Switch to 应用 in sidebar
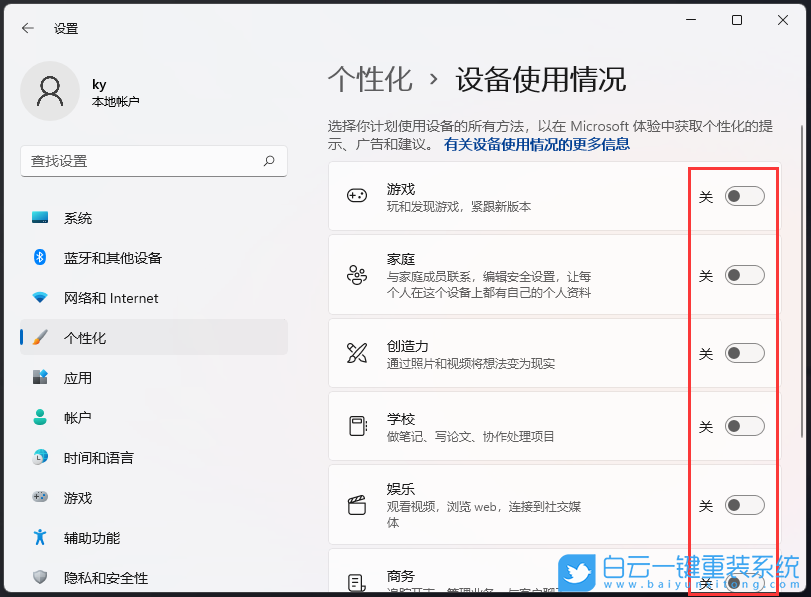 tap(40, 377)
